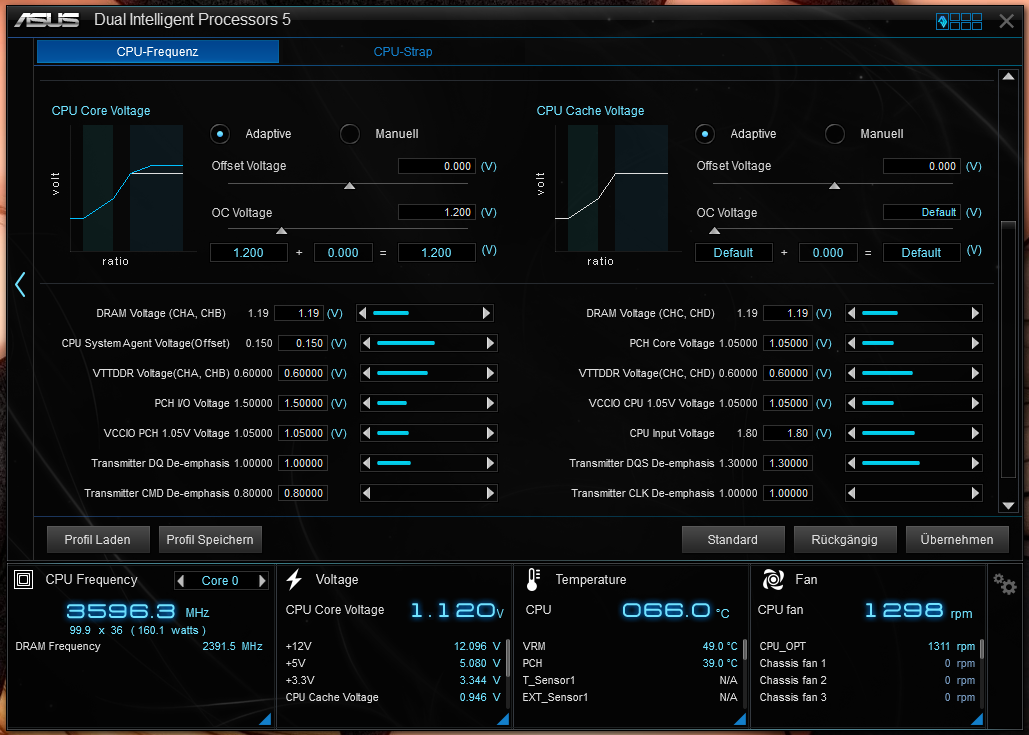Decrease DRAM Voltage (CHA, CHB) with left arrow
The image size is (1029, 735).
click(362, 313)
